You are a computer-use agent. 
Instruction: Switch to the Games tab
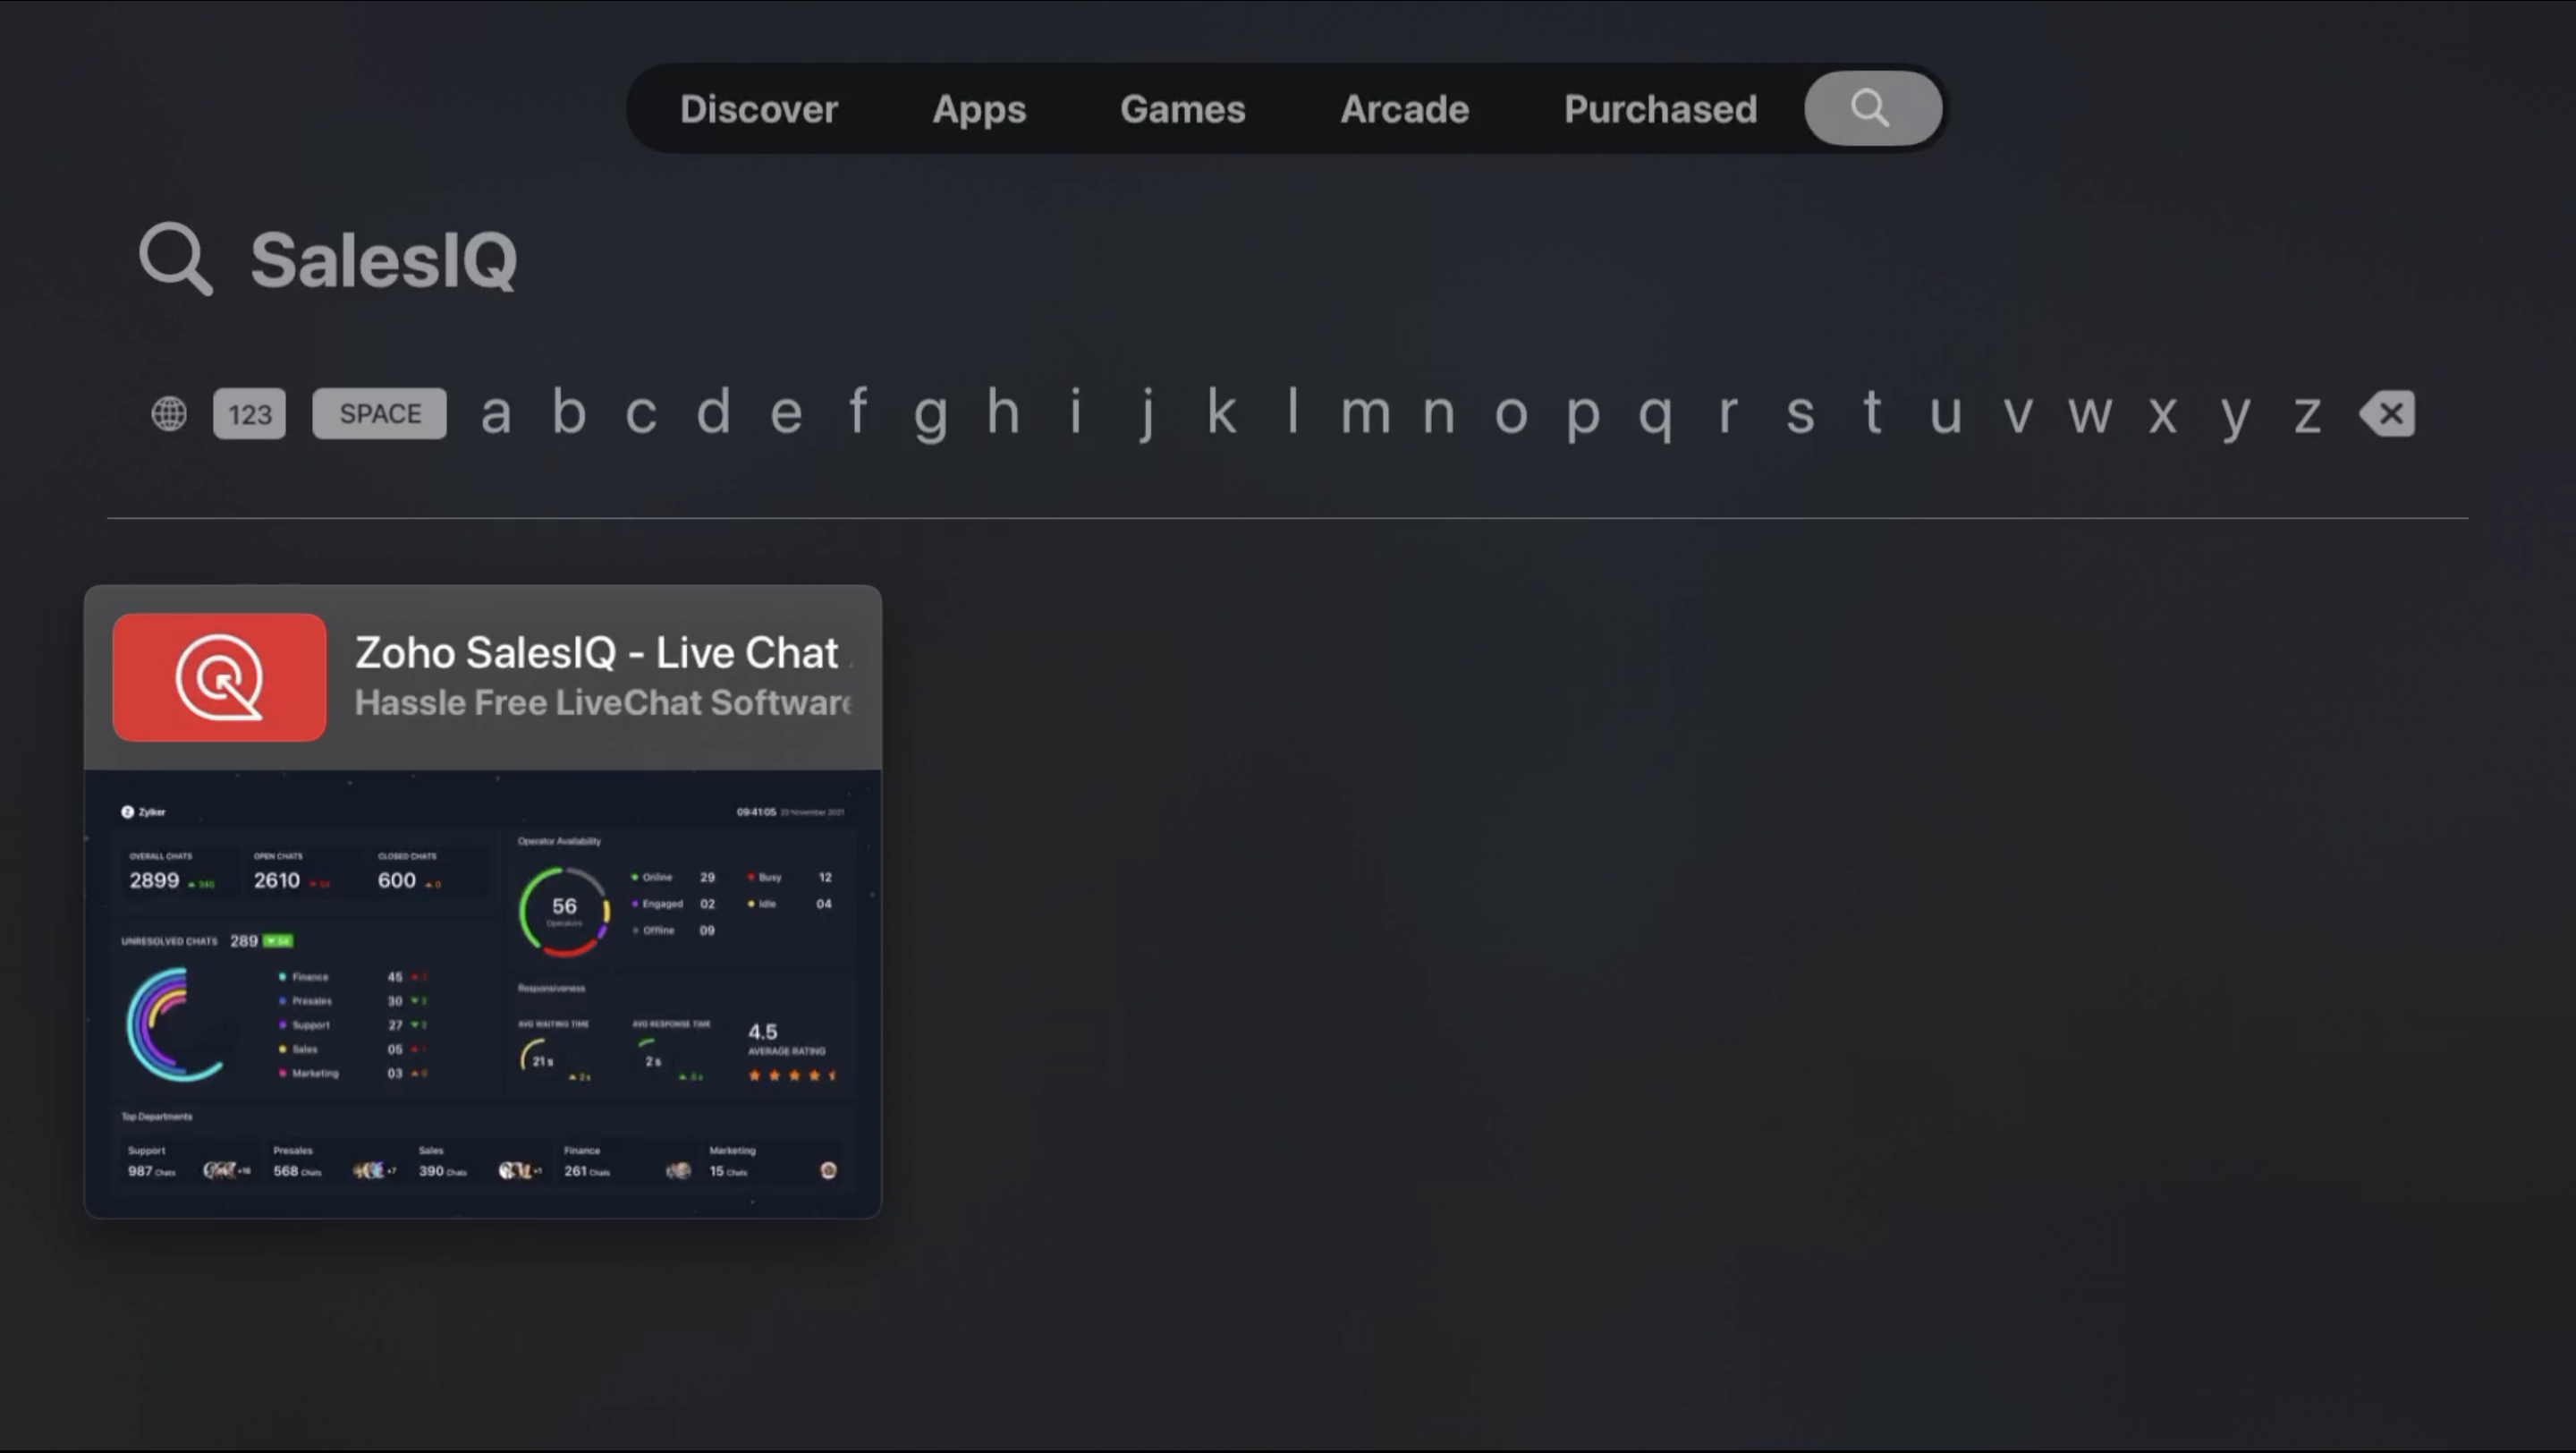(x=1182, y=108)
